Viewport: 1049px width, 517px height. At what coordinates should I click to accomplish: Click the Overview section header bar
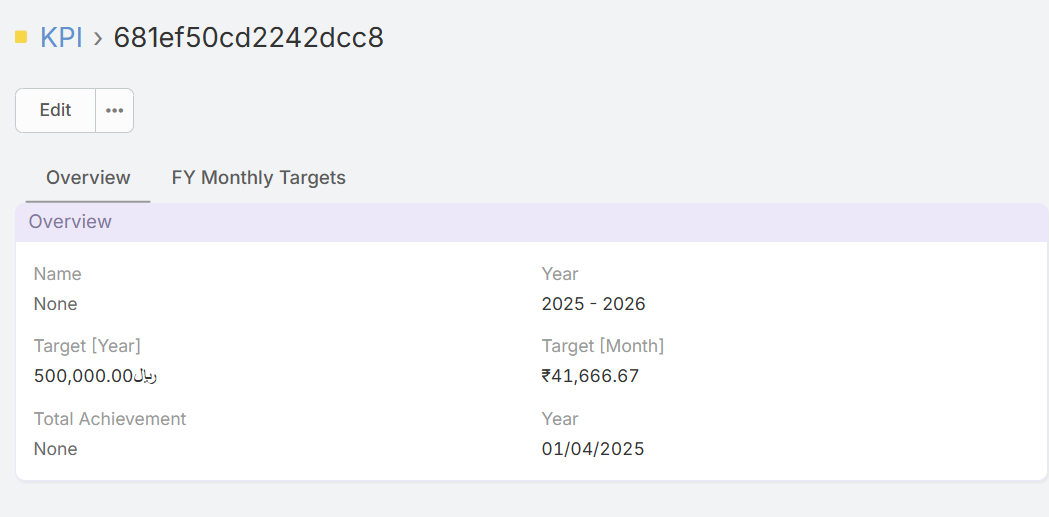pos(531,222)
